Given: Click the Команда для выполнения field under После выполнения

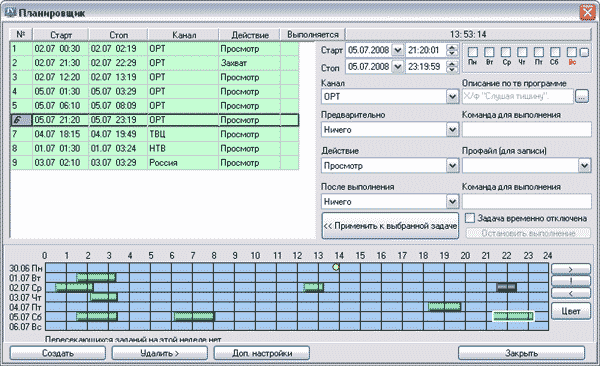Looking at the screenshot, I should [527, 202].
